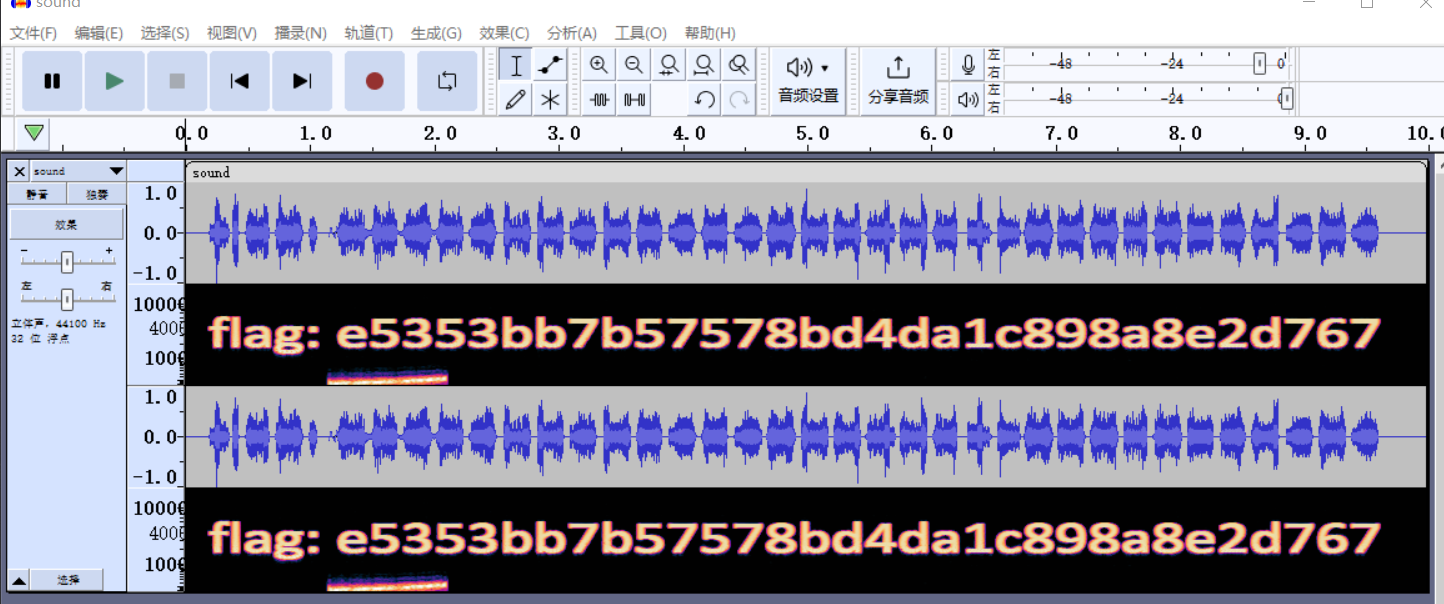Open the 帮助(H) menu
Viewport: 1444px width, 604px height.
pyautogui.click(x=710, y=33)
